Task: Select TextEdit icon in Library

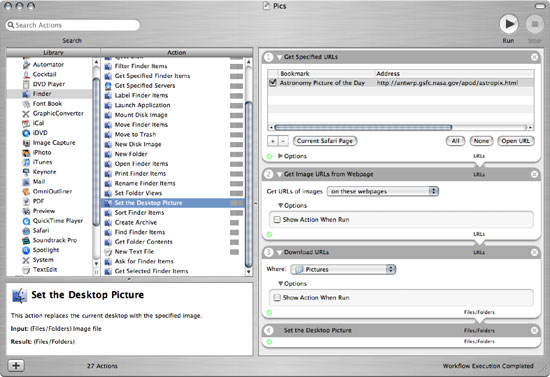Action: click(x=26, y=270)
